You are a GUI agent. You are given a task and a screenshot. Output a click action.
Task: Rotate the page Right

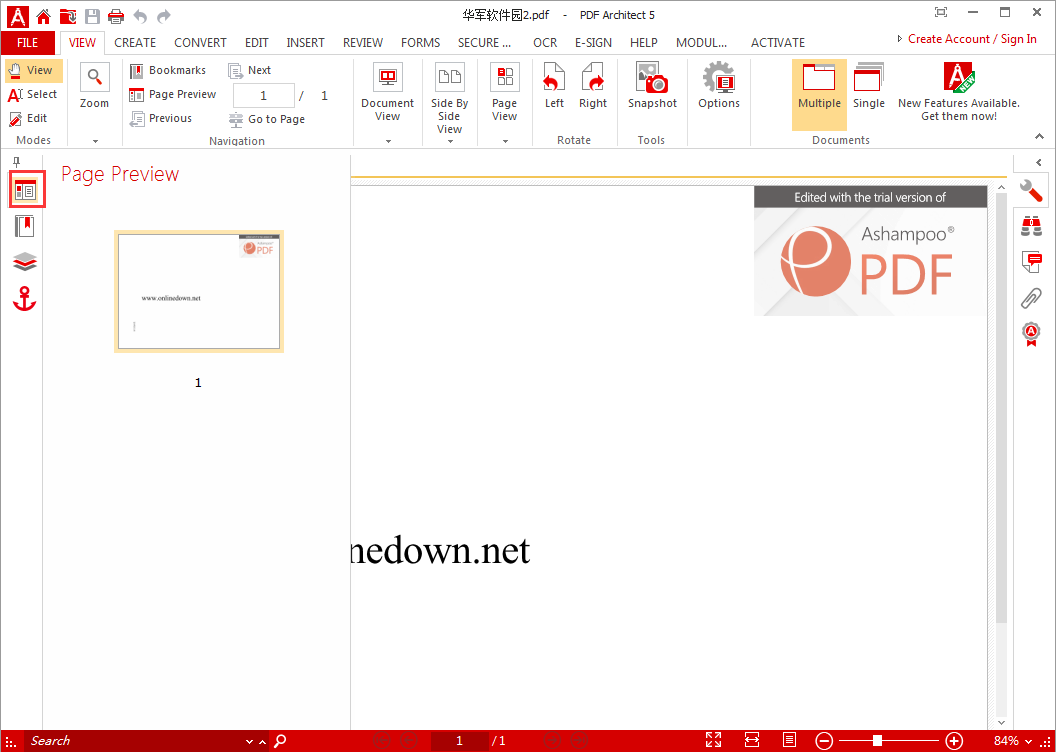593,86
